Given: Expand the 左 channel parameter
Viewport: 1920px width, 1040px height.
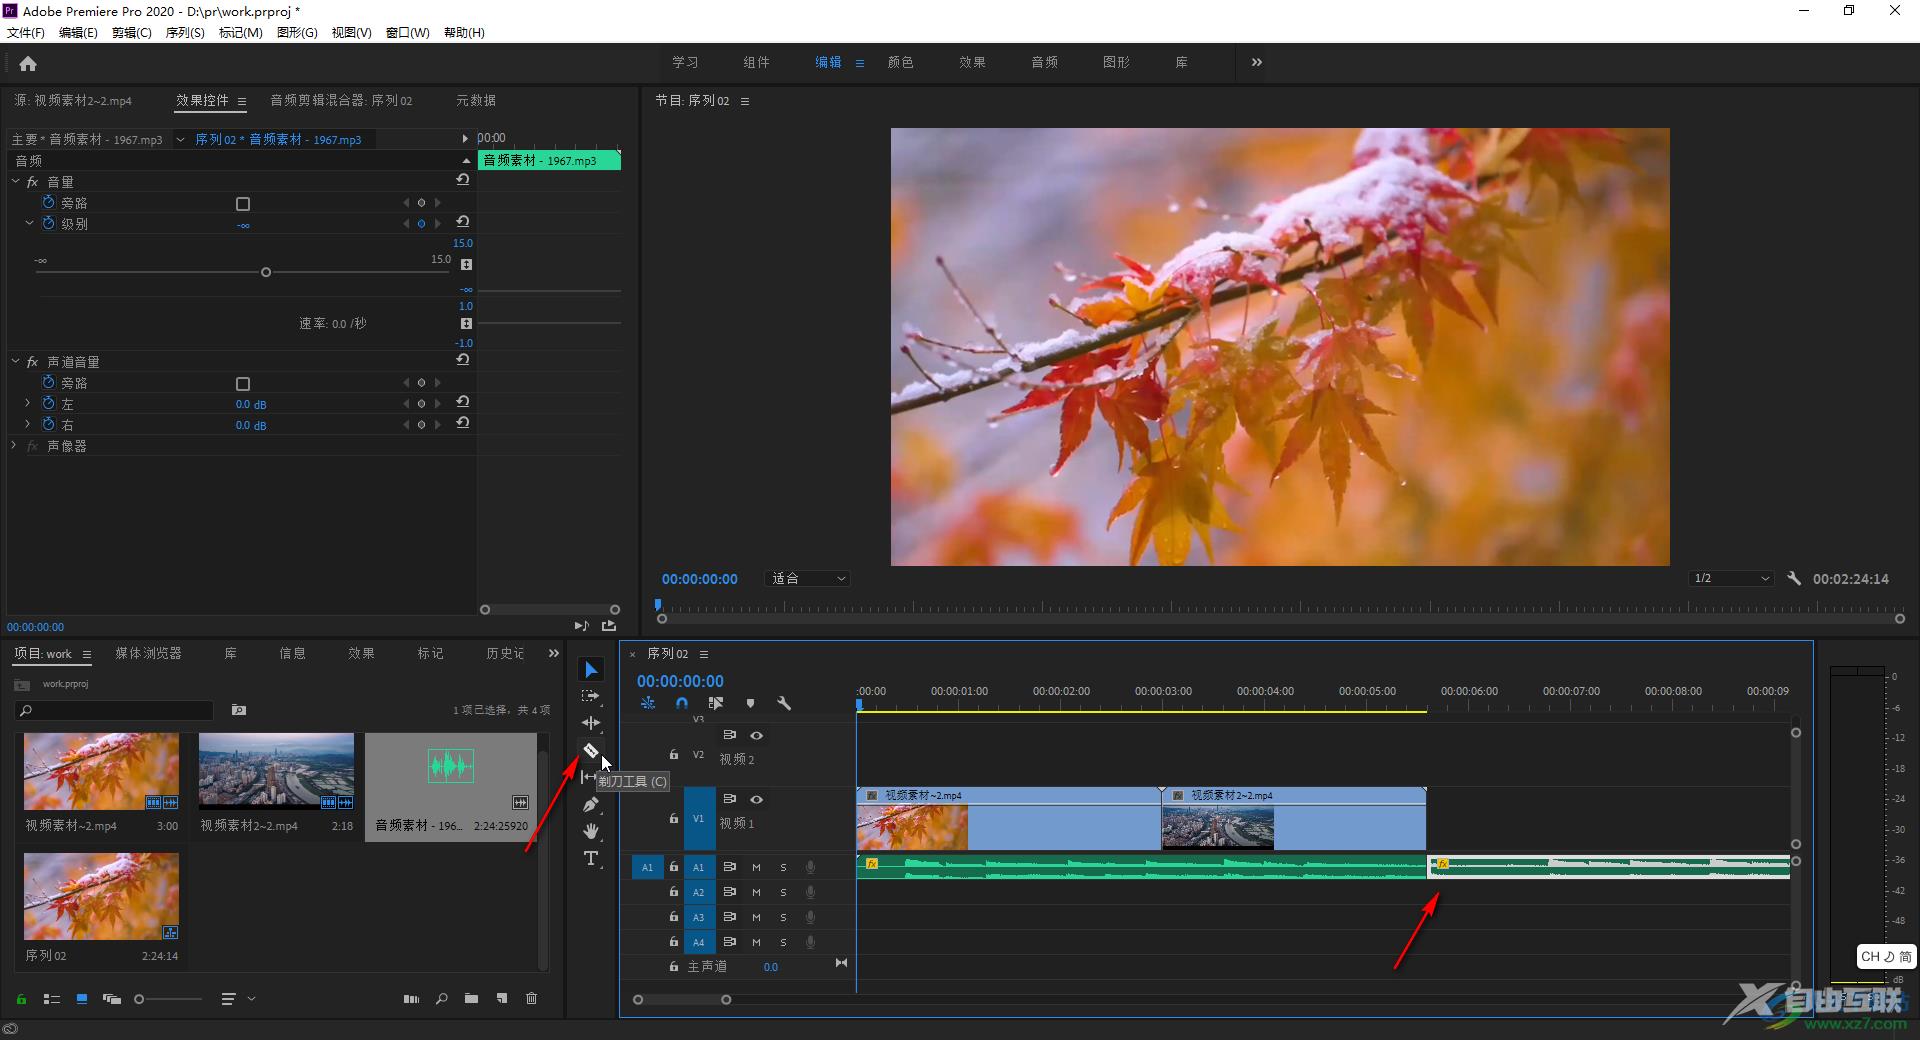Looking at the screenshot, I should [x=28, y=403].
